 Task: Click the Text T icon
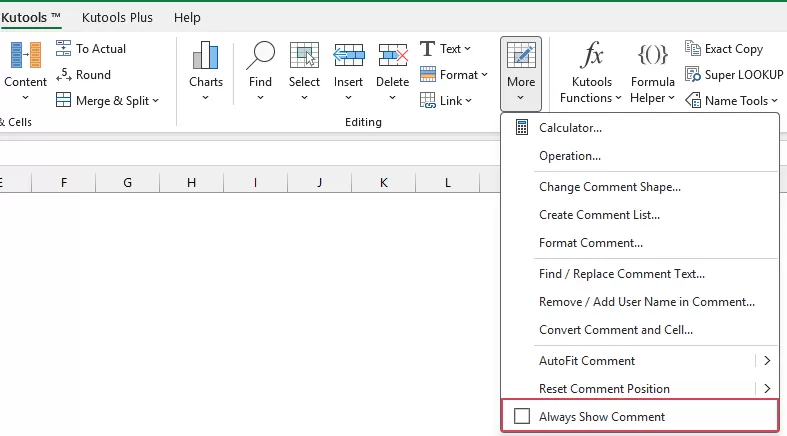(x=428, y=49)
